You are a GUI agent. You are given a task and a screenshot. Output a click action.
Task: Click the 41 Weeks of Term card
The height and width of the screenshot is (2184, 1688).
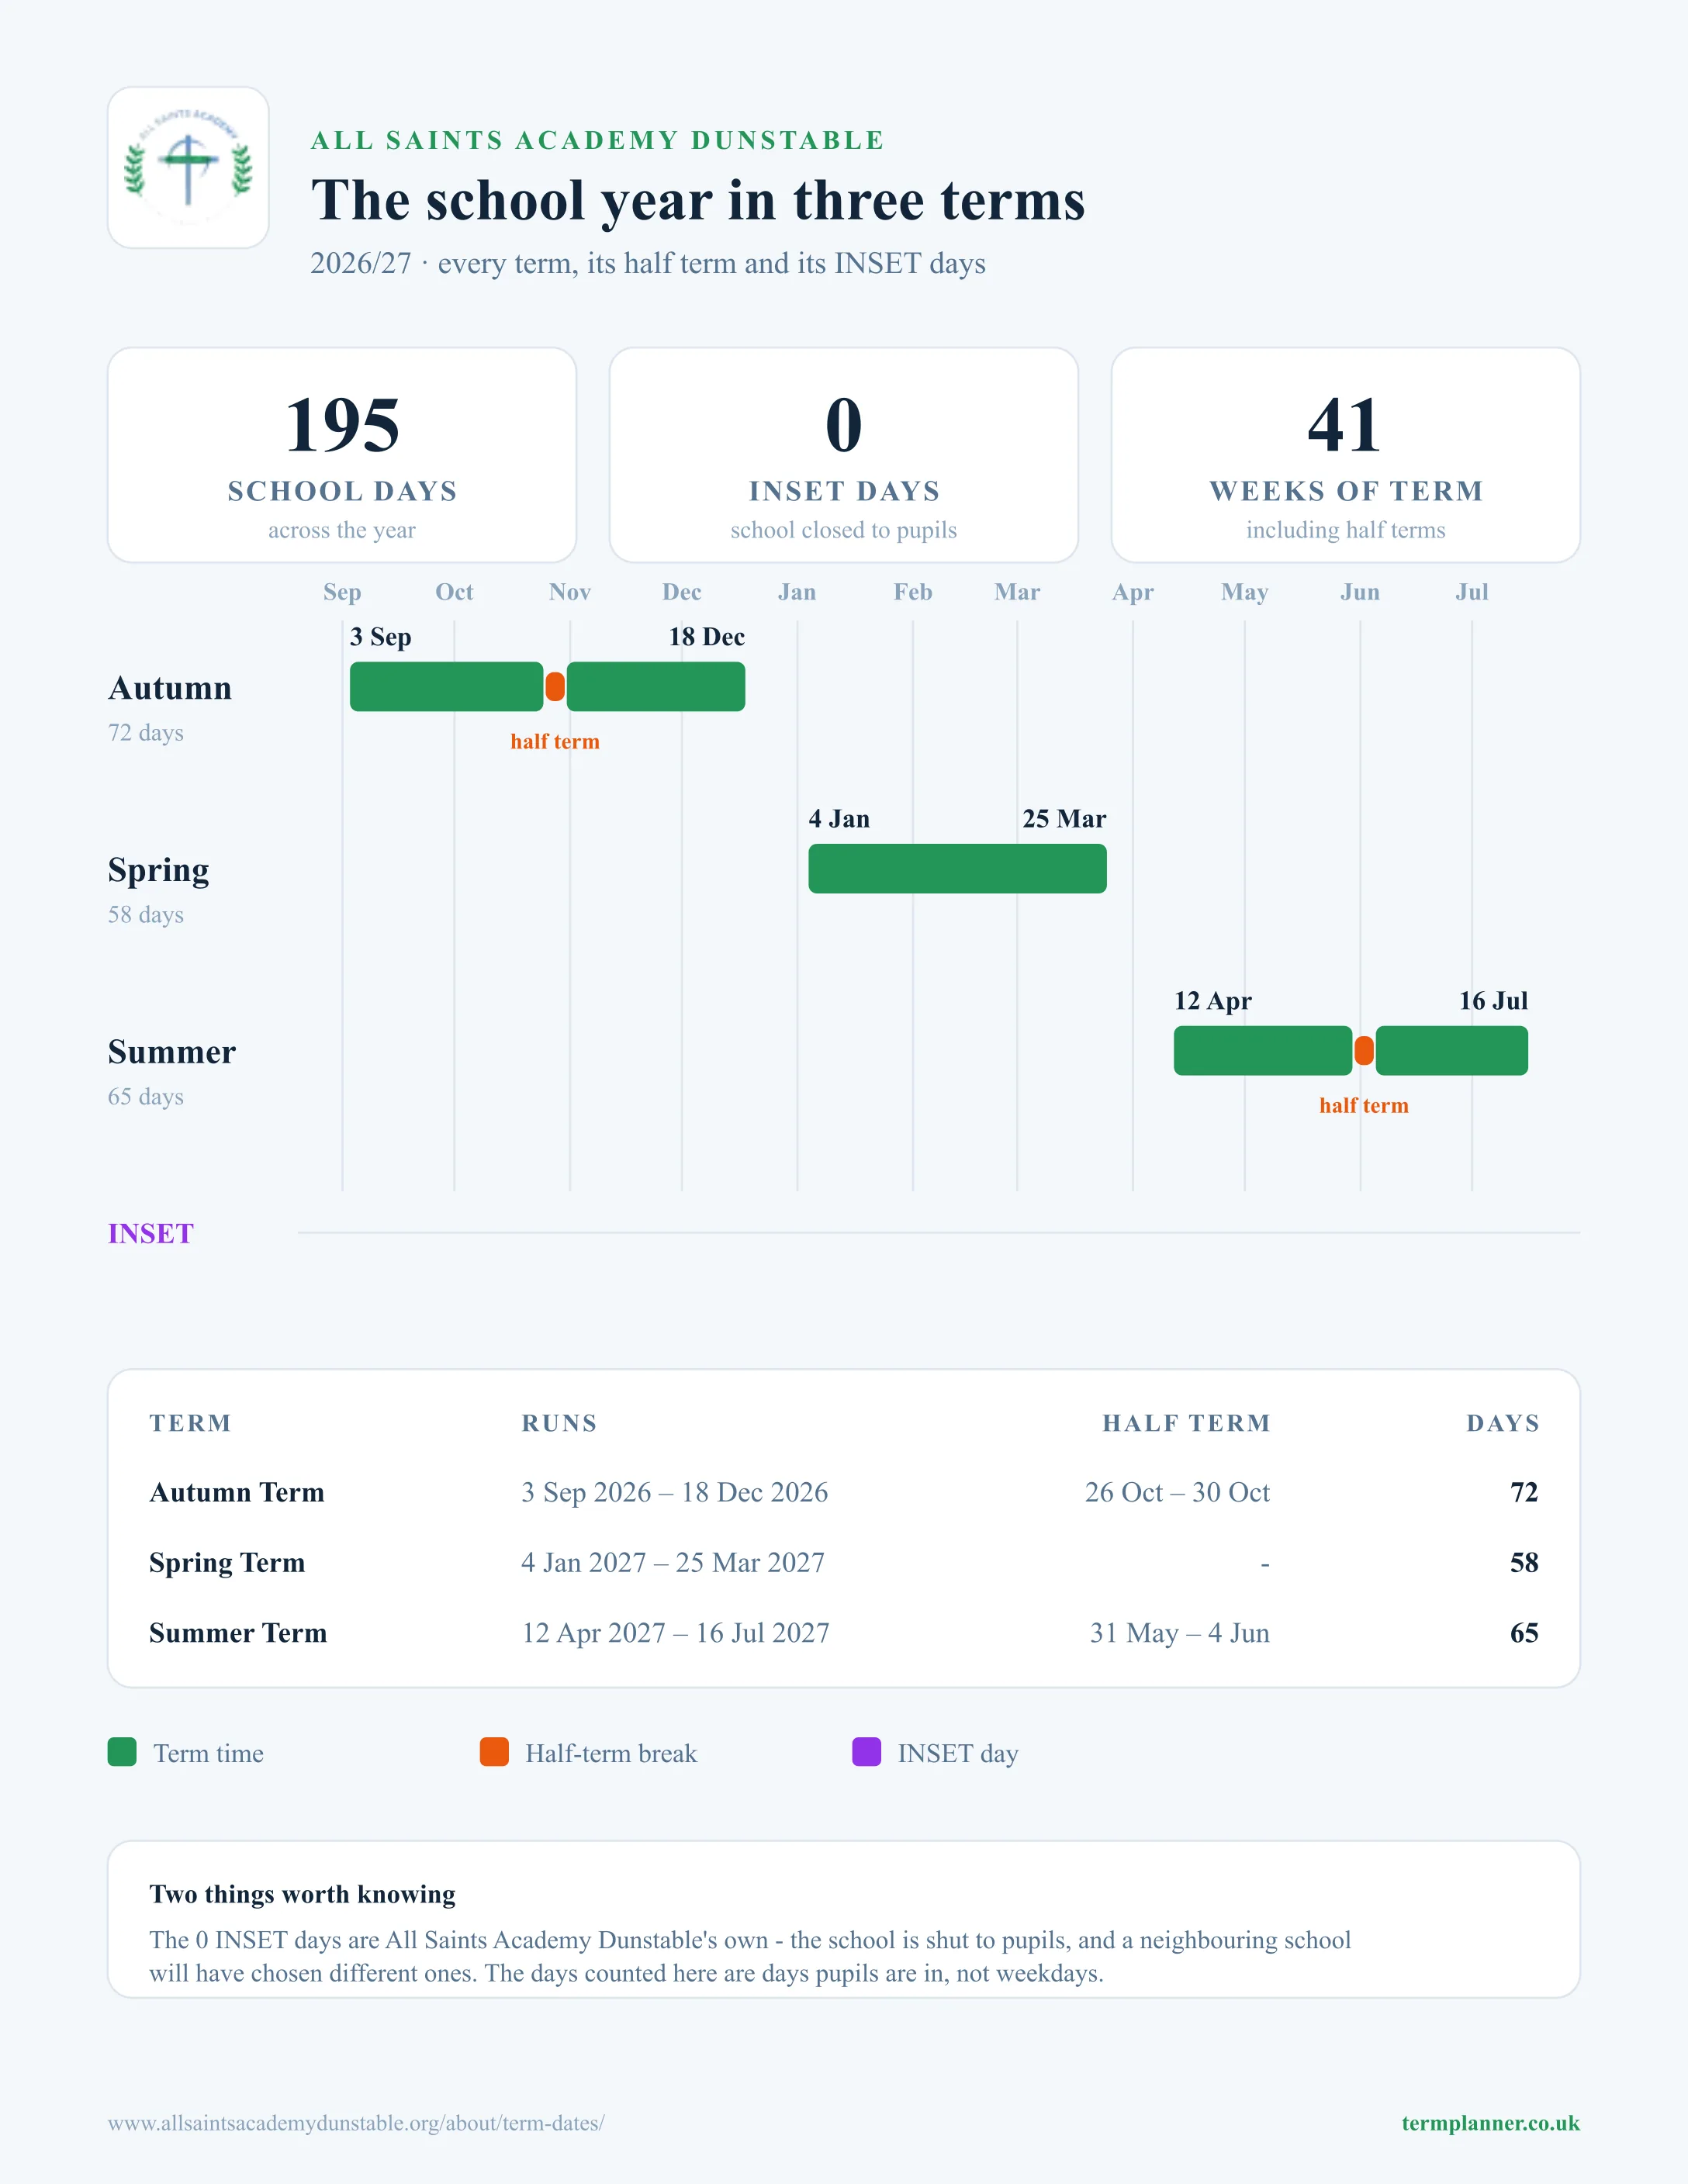(1346, 455)
